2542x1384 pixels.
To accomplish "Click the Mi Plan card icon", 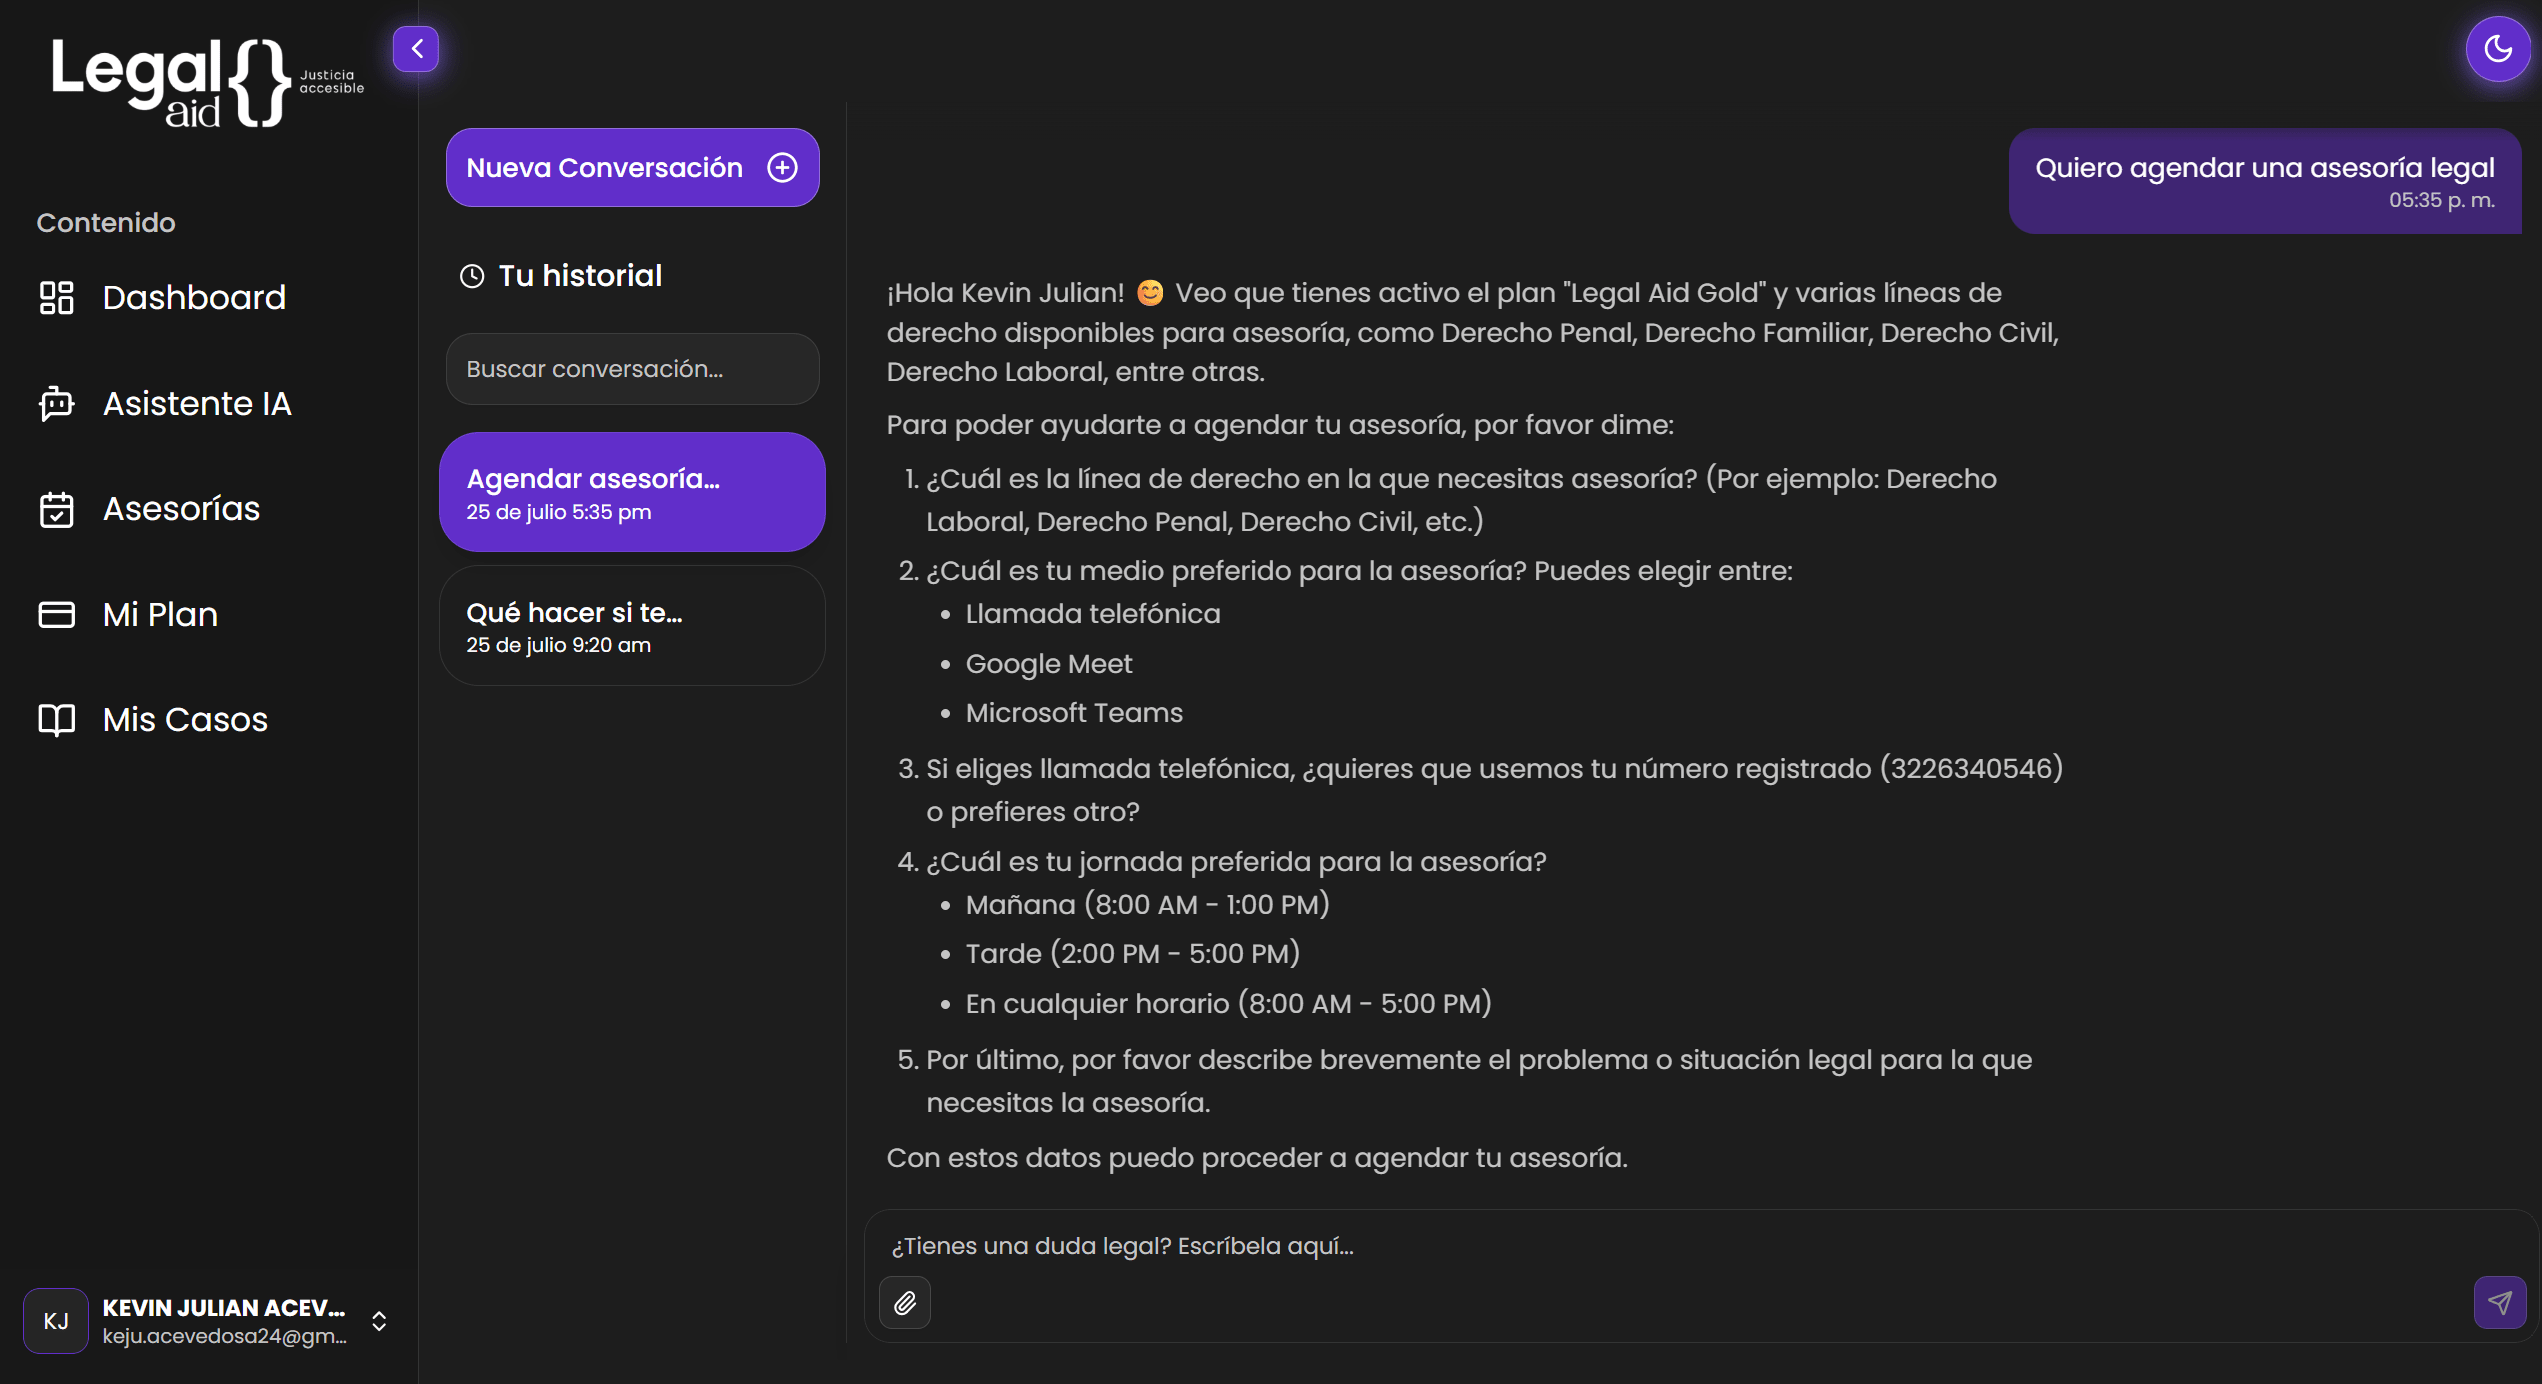I will 56,614.
